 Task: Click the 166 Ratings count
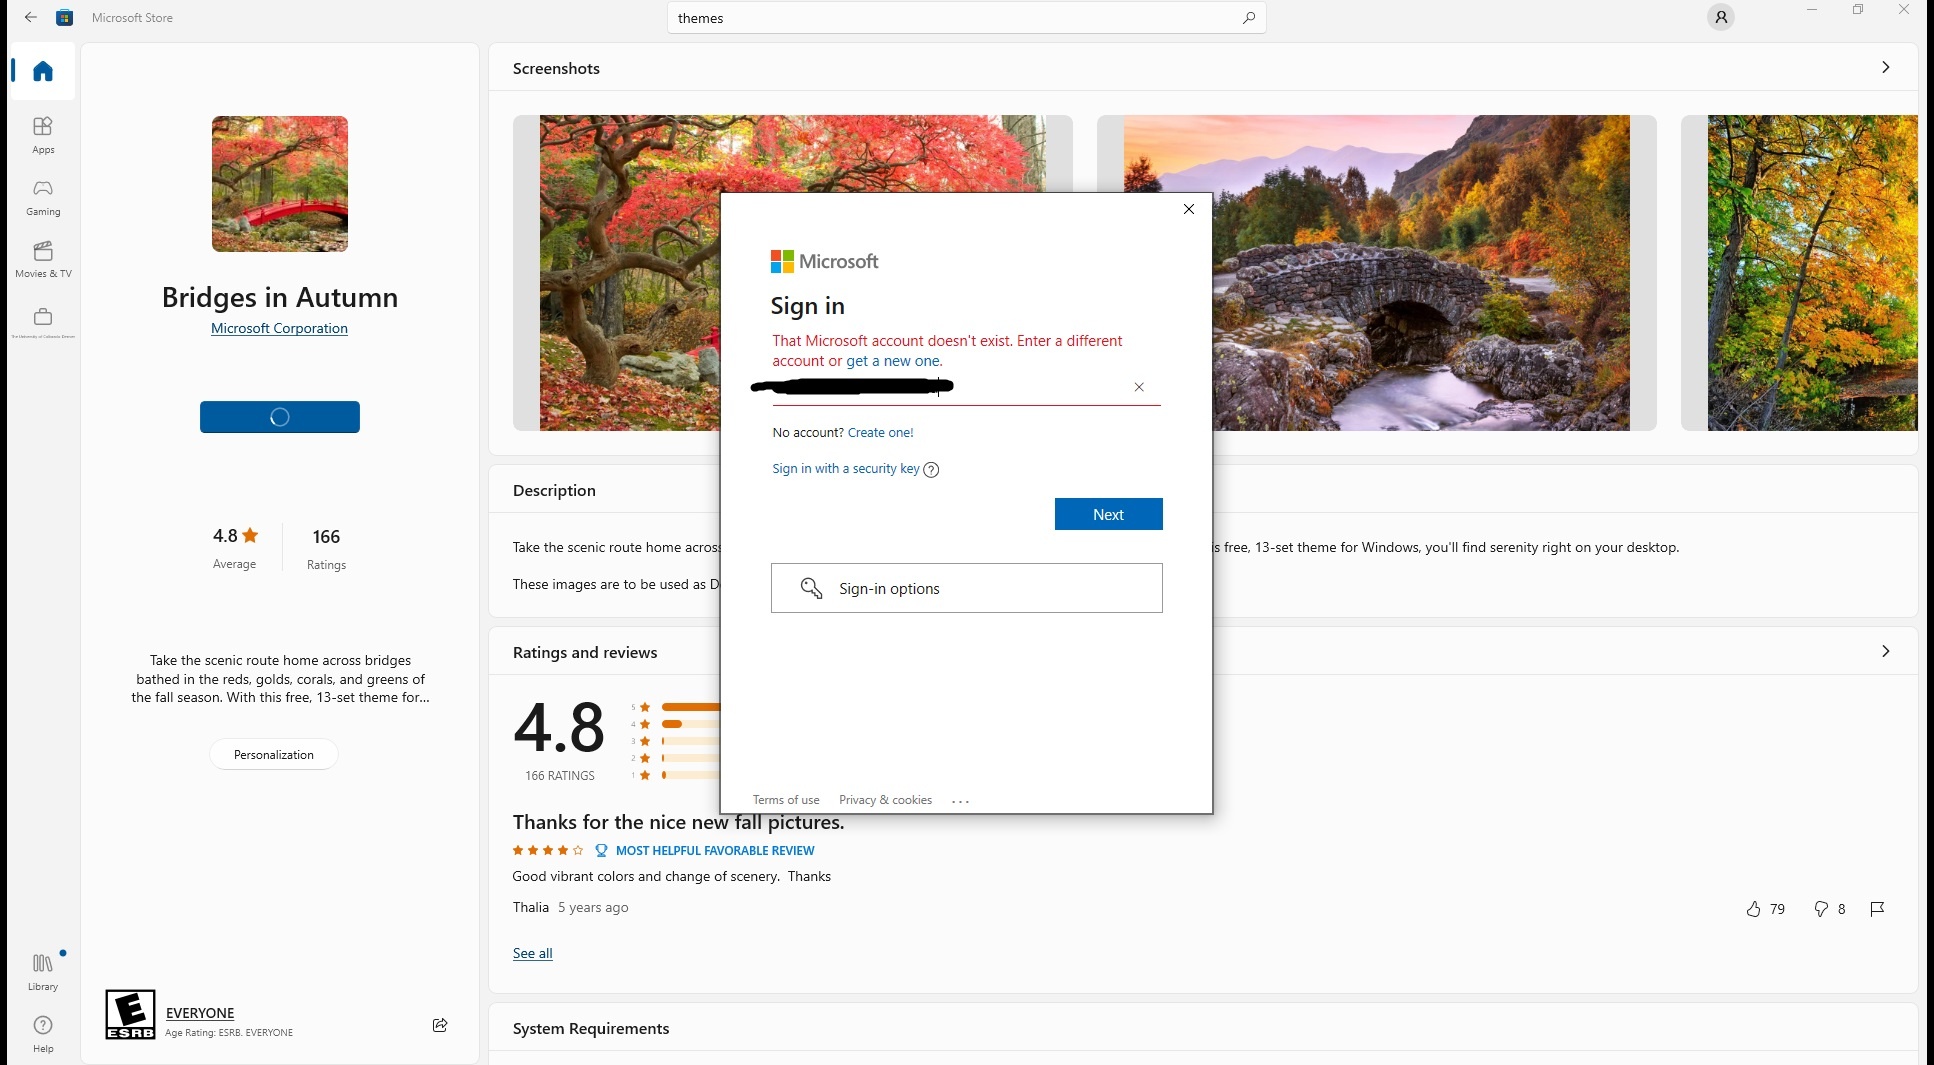pos(326,548)
